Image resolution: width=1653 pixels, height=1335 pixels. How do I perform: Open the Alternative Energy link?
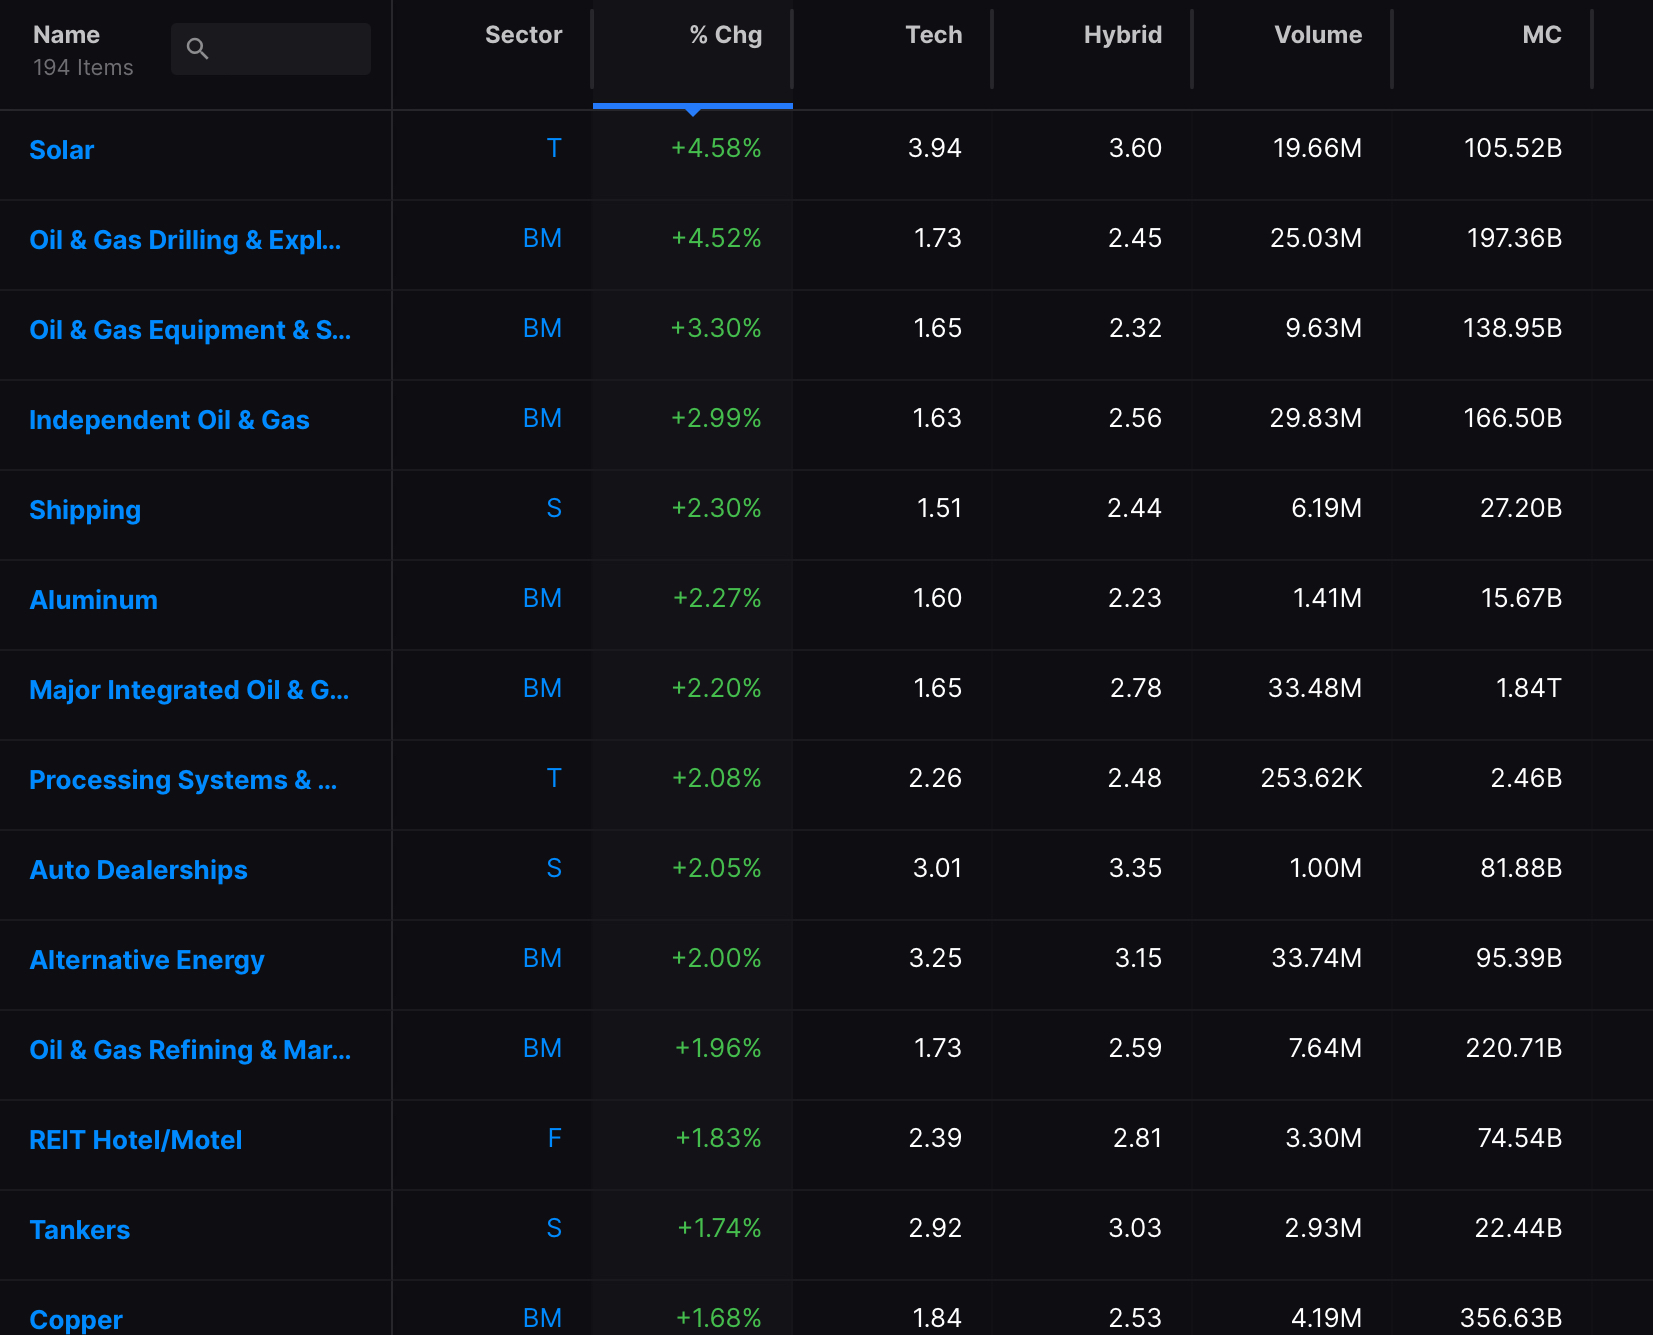point(147,960)
